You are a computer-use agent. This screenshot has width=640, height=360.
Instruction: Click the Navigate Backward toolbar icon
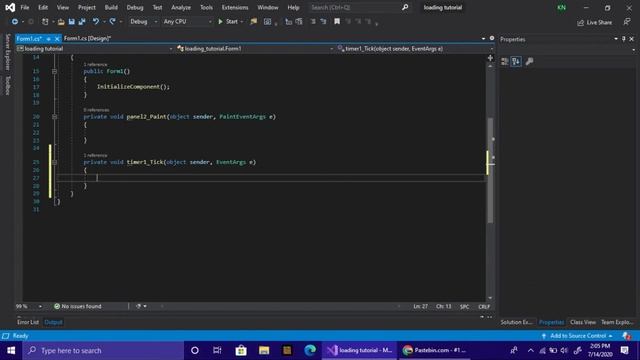[14, 22]
